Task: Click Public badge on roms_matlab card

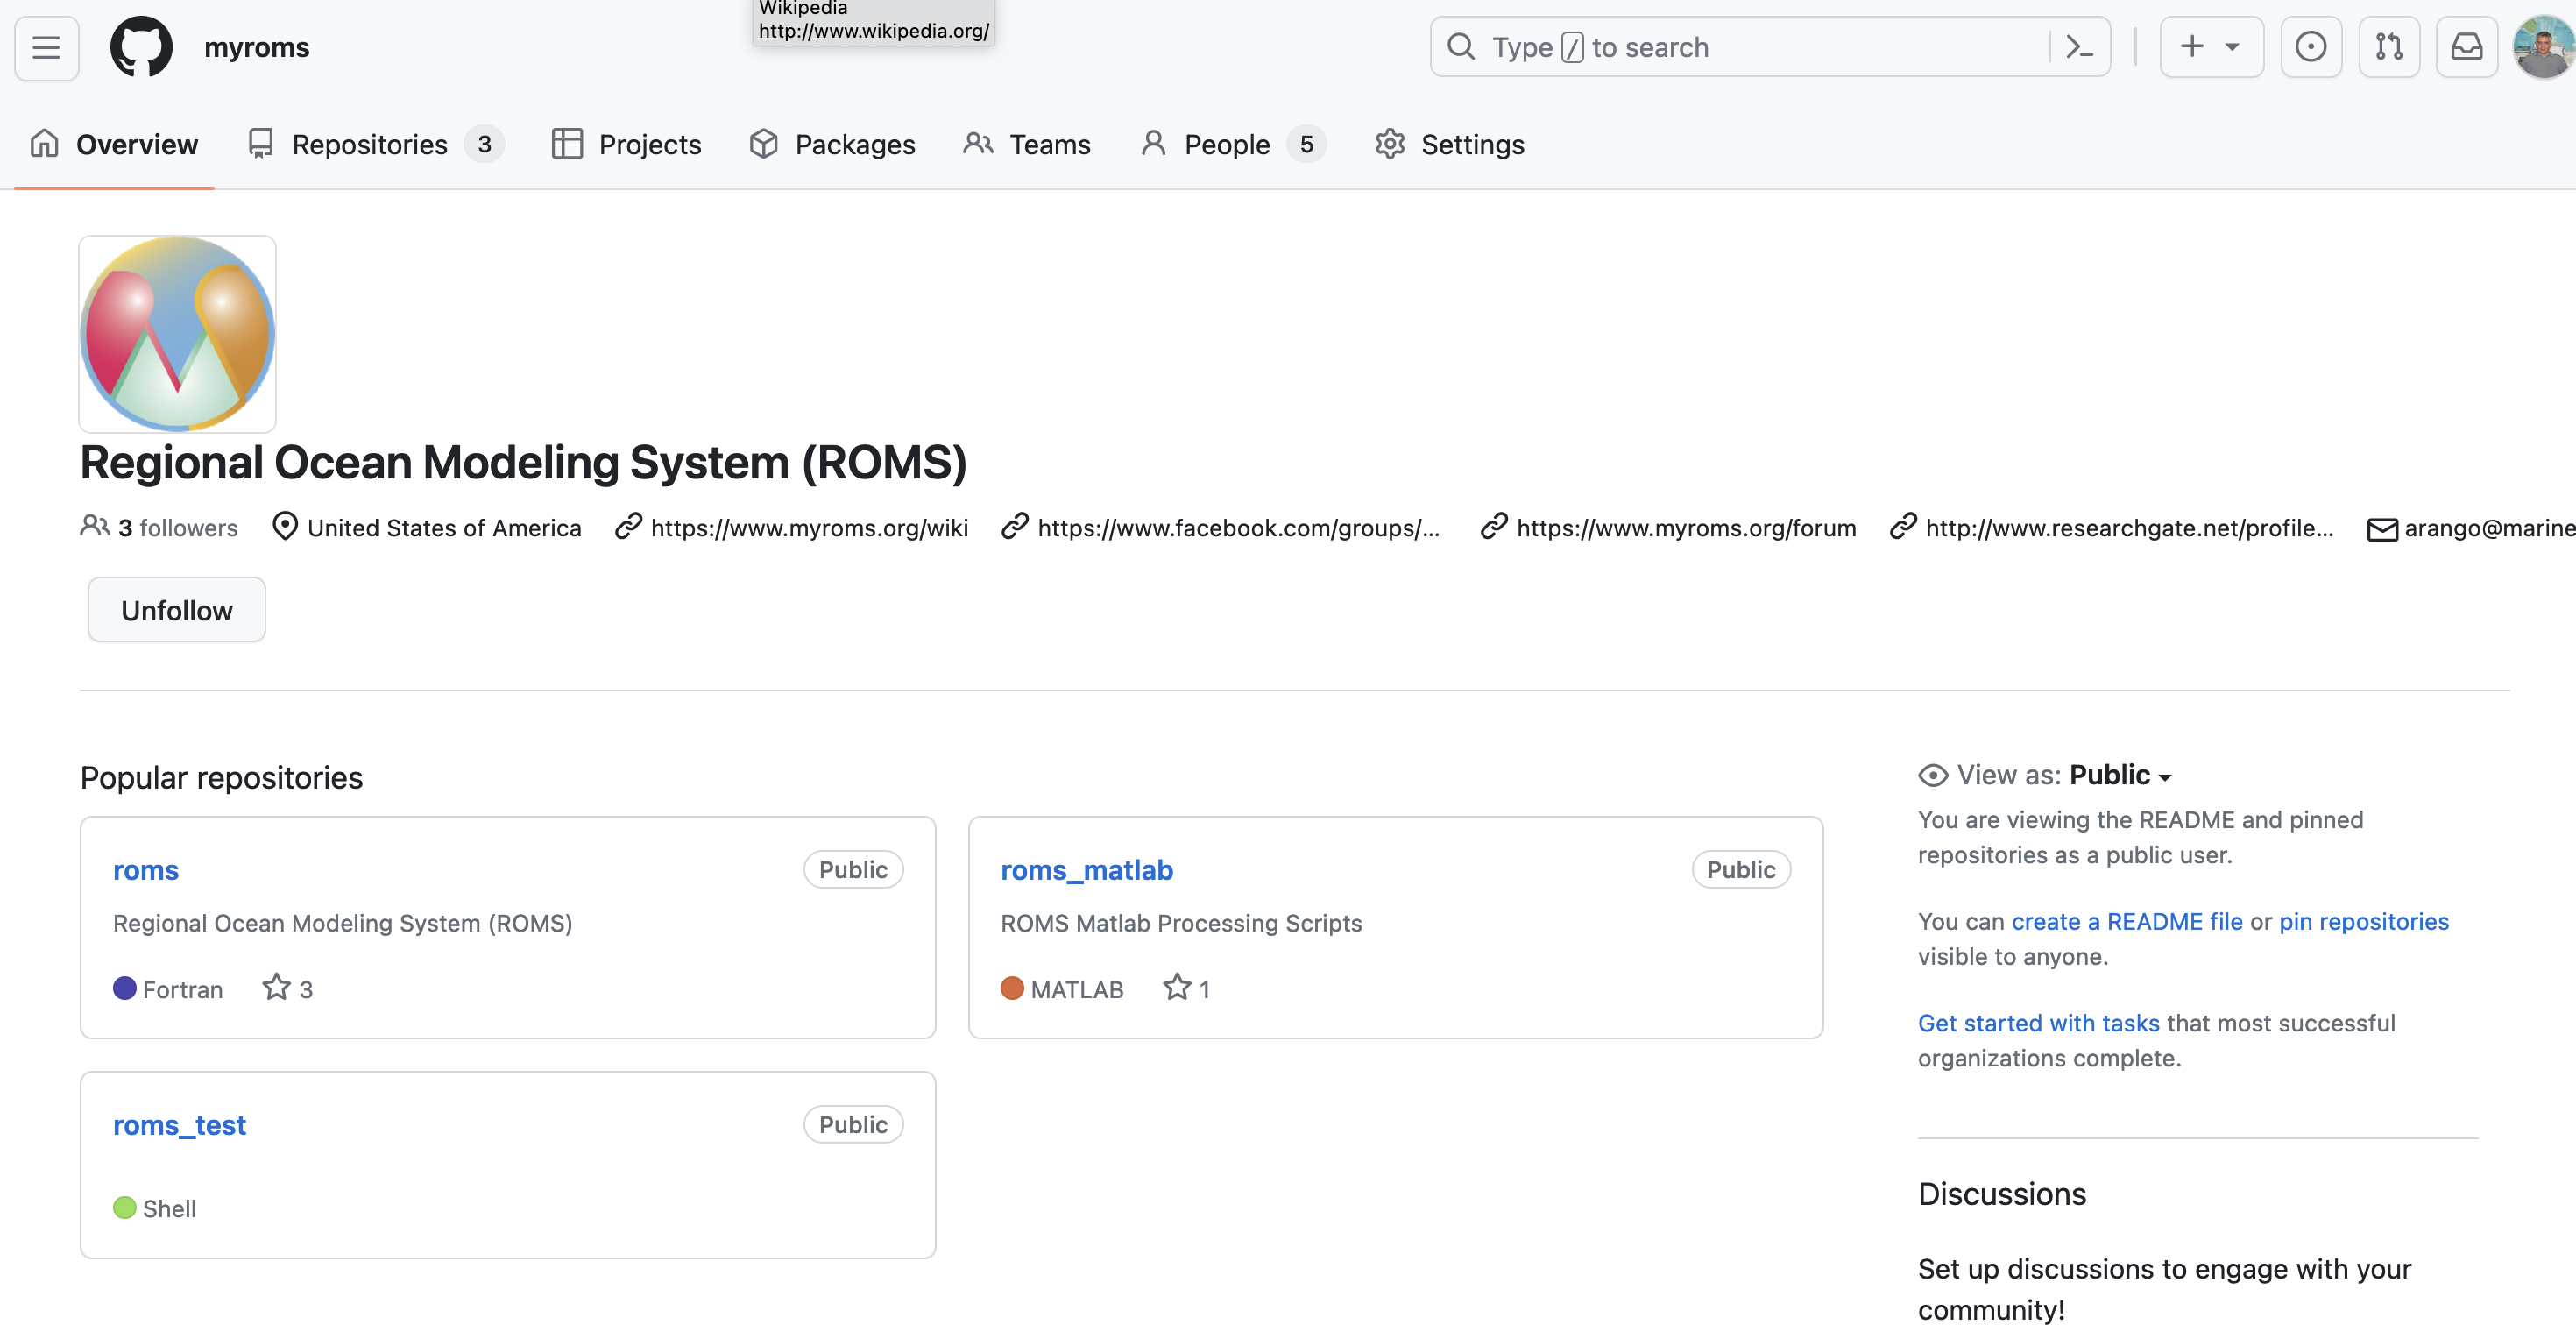Action: [1741, 869]
